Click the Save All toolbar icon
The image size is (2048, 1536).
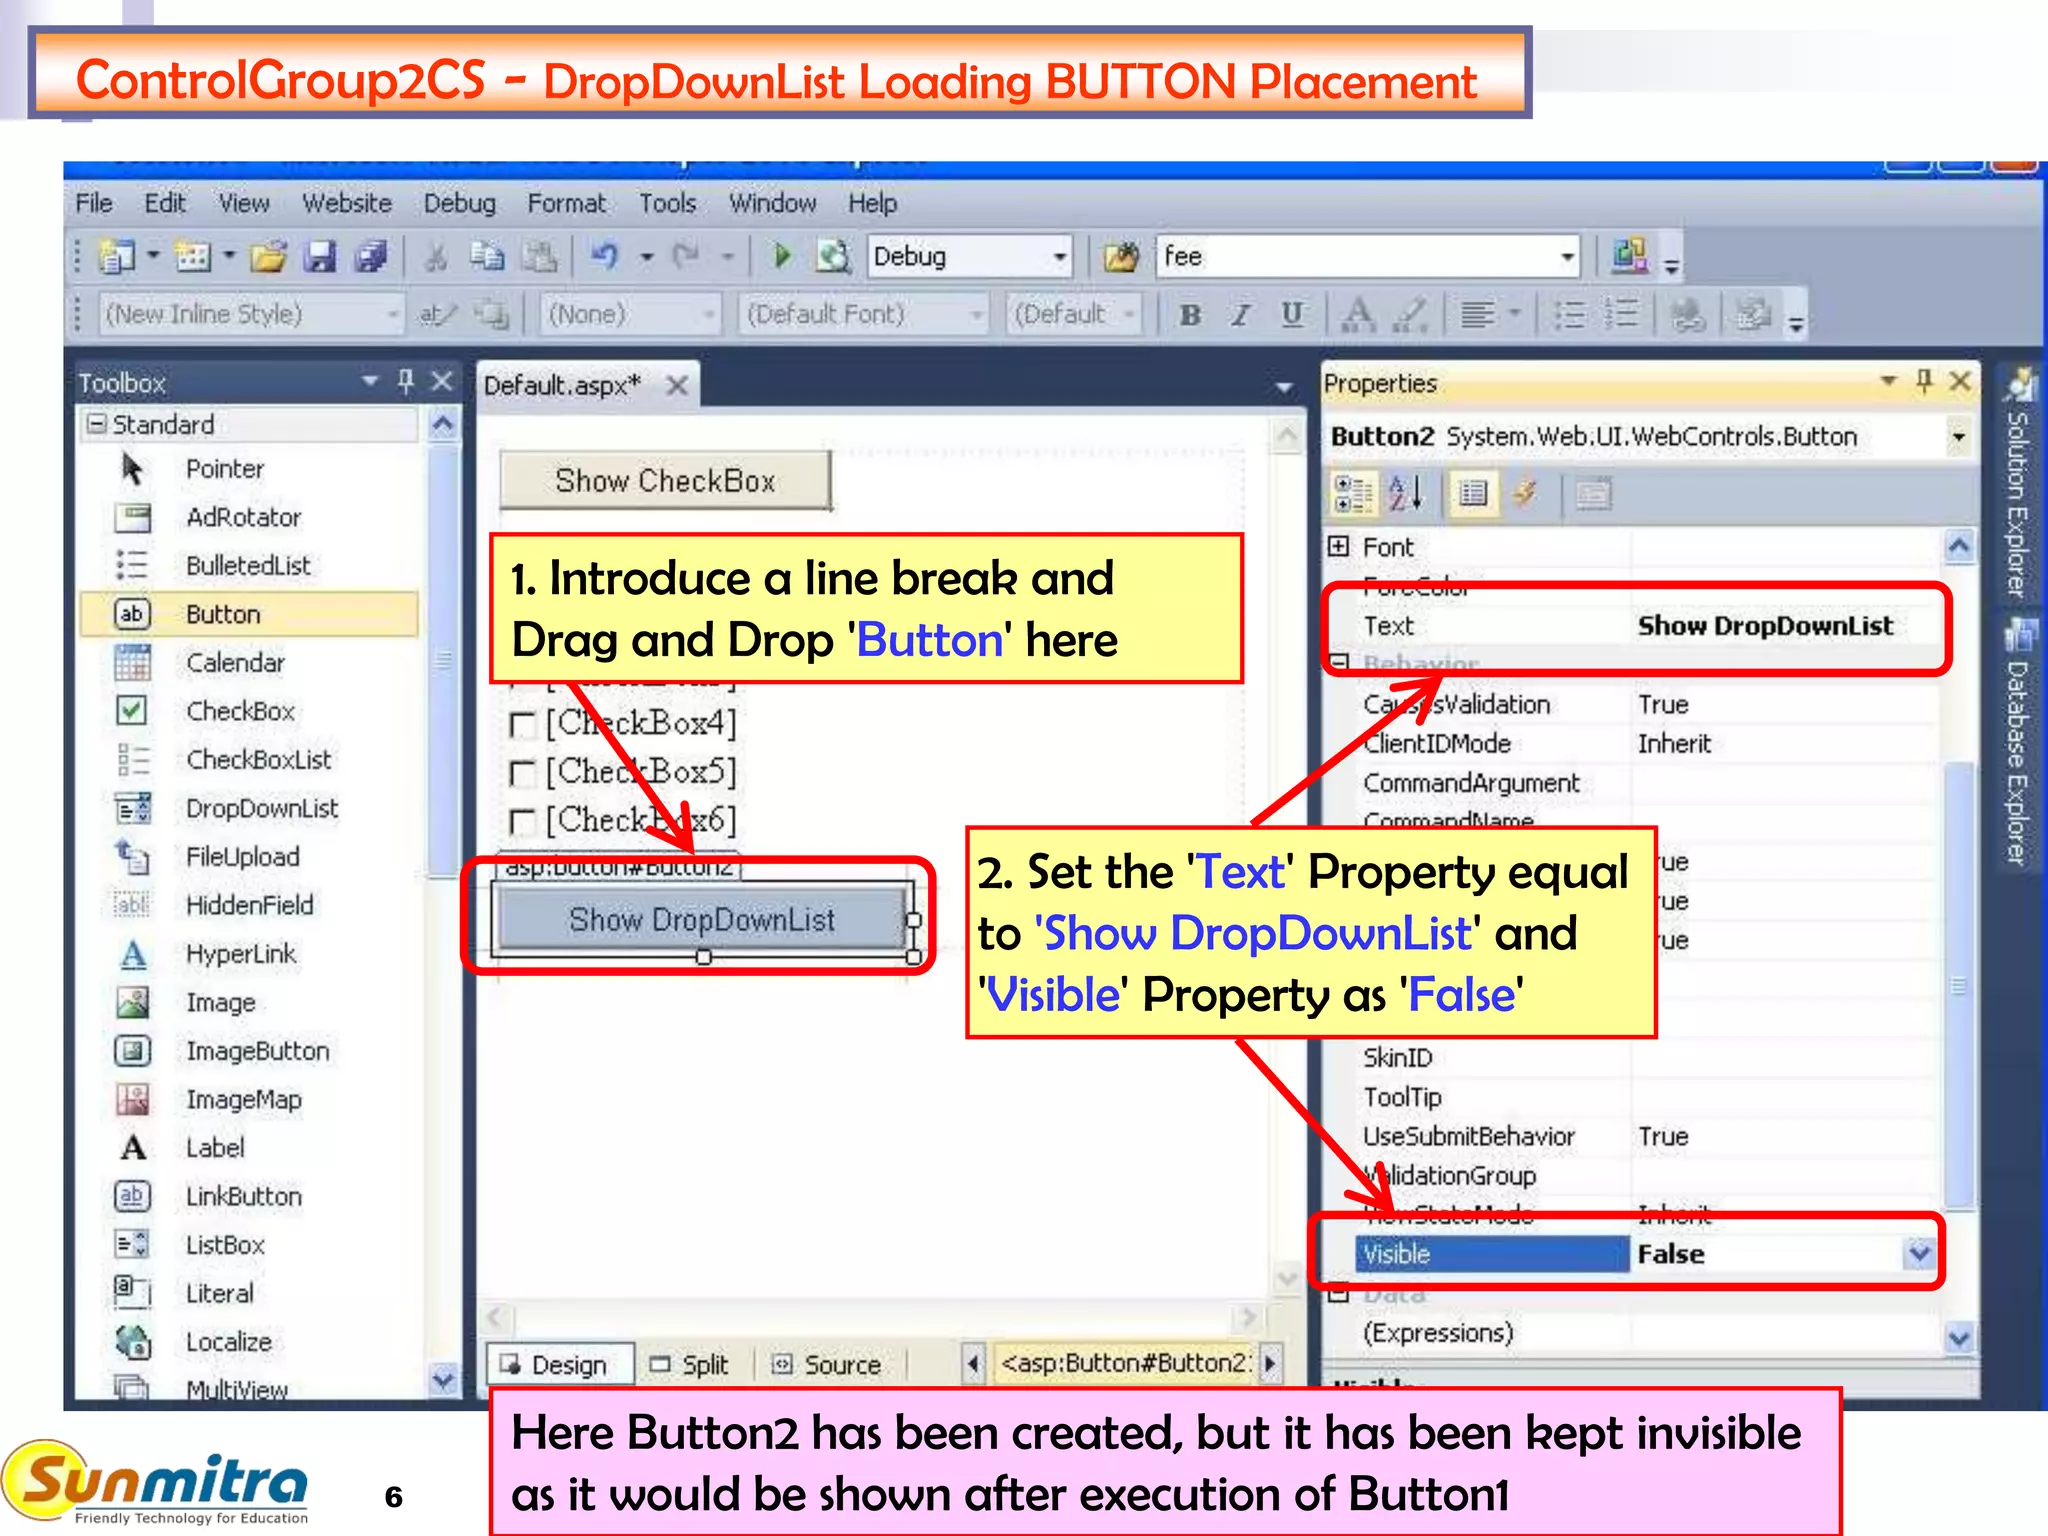click(x=370, y=257)
